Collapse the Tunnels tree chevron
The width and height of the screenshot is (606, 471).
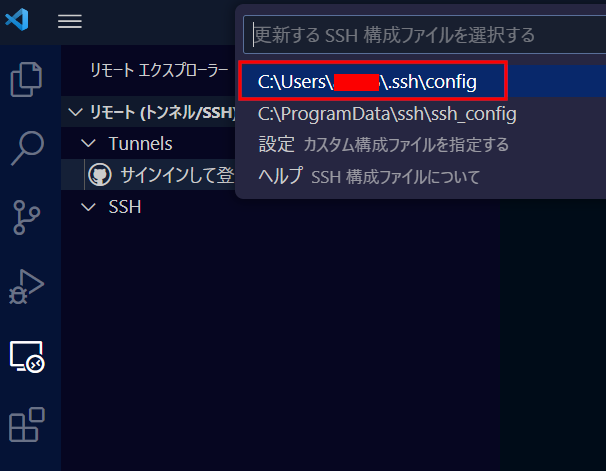(89, 144)
